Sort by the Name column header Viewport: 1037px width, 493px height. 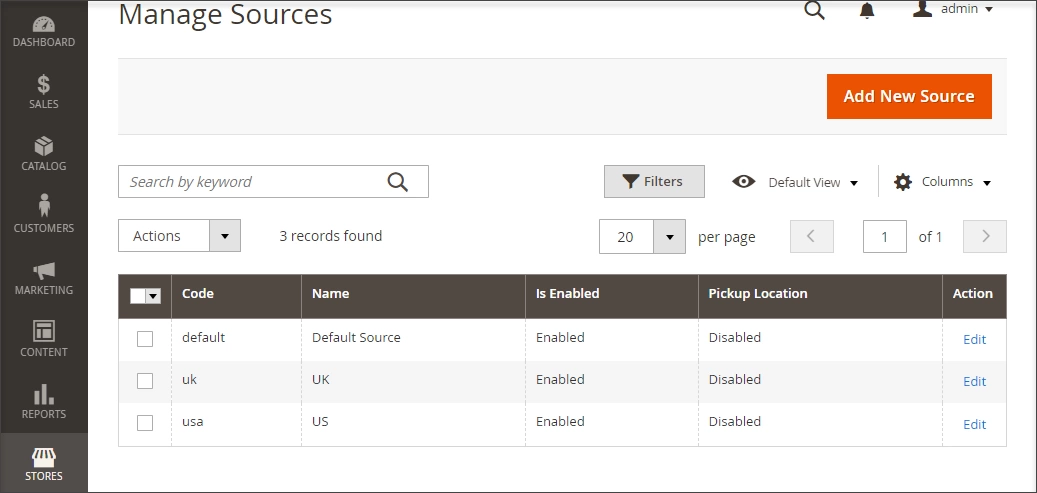point(413,294)
